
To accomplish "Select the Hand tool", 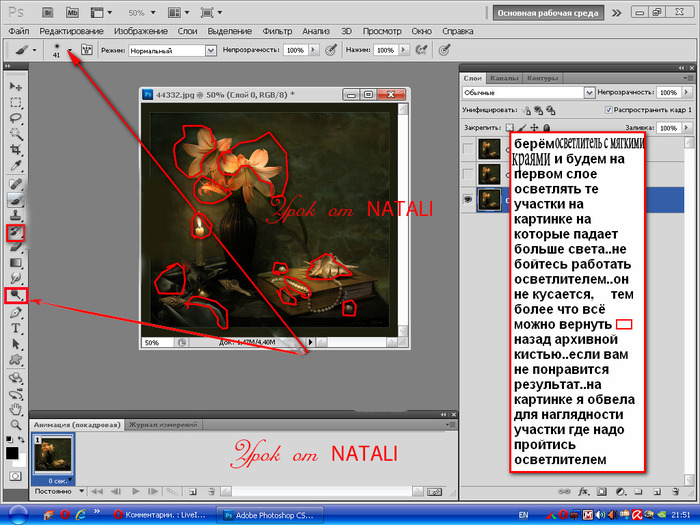I will point(16,409).
